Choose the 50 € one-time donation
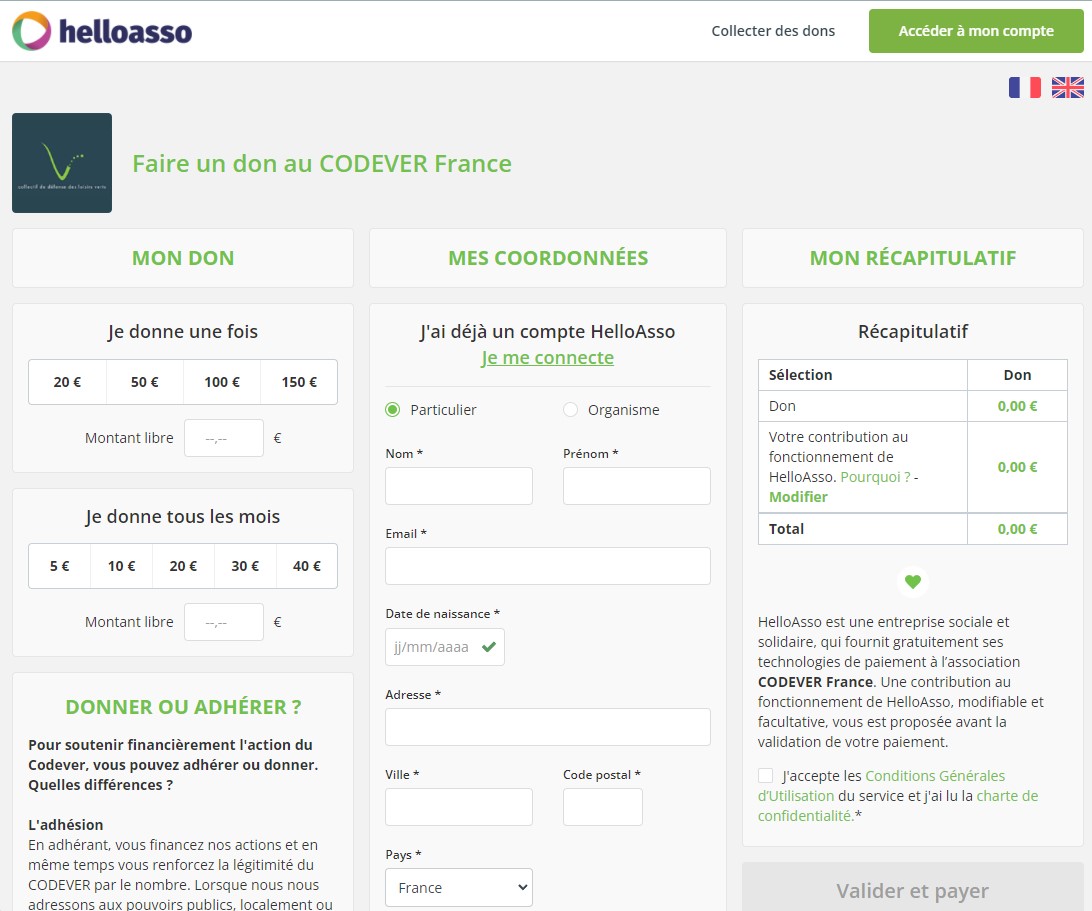 145,382
